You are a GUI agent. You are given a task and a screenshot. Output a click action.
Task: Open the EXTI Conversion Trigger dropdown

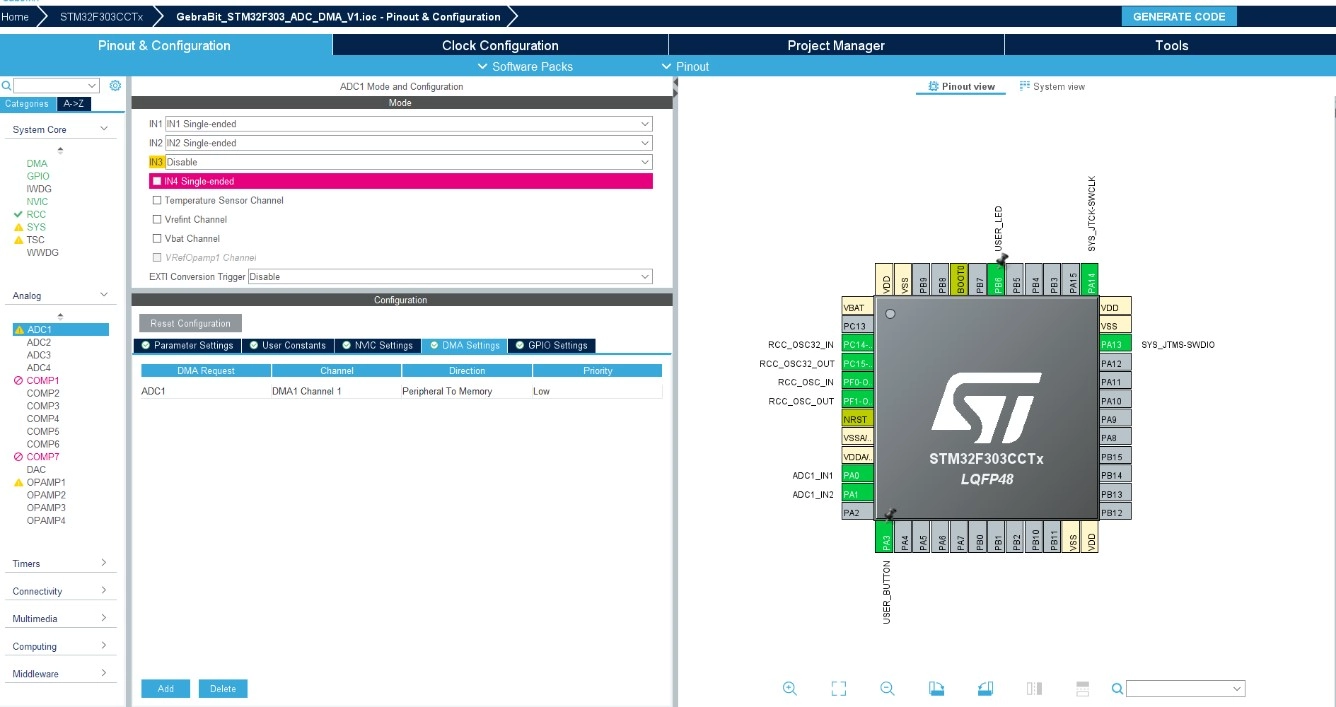(x=450, y=276)
